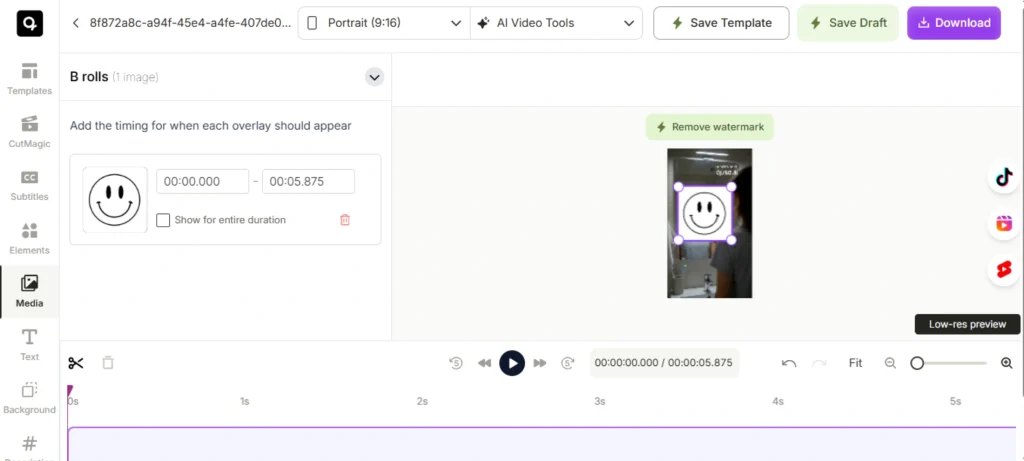Open the Portrait (9:16) aspect ratio dropdown
The width and height of the screenshot is (1024, 461).
pyautogui.click(x=384, y=22)
